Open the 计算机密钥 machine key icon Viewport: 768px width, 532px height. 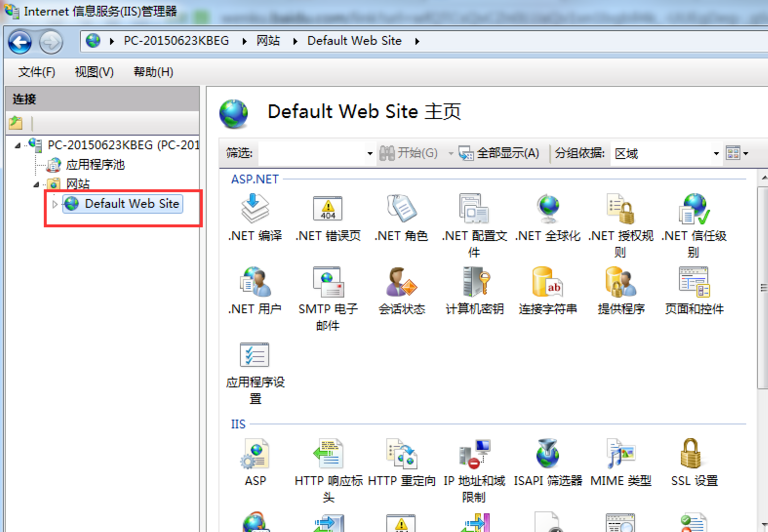click(x=474, y=282)
